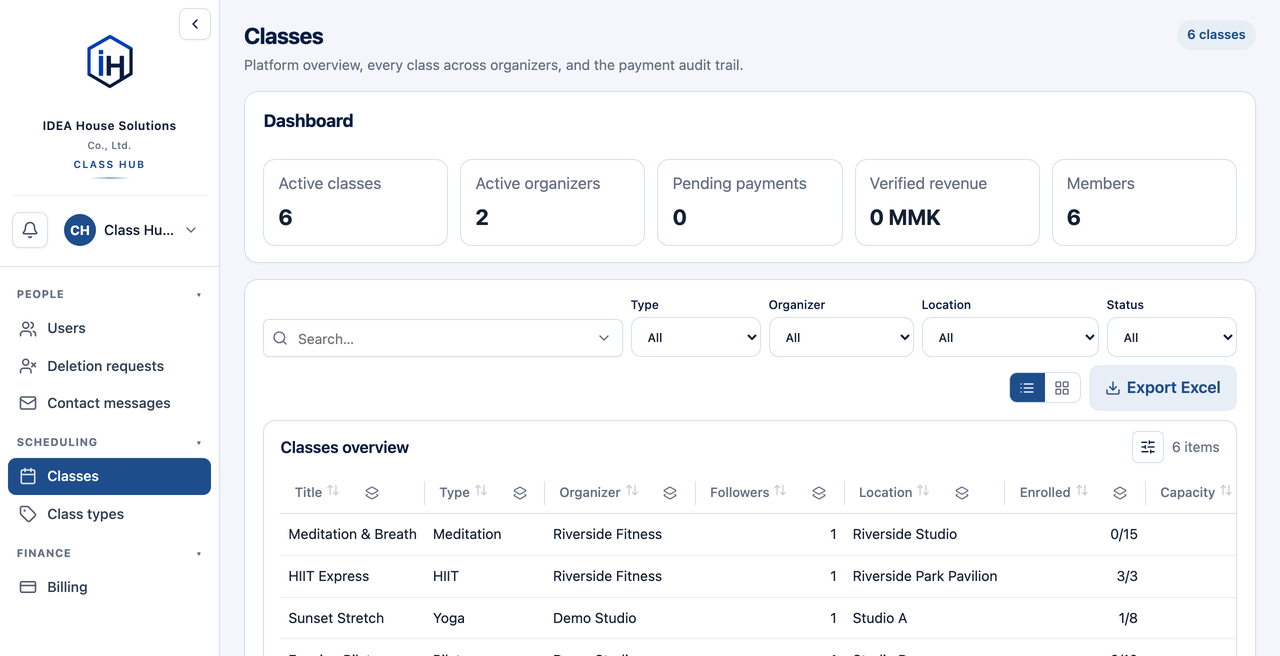
Task: Click the Verified revenue card
Action: 946,202
